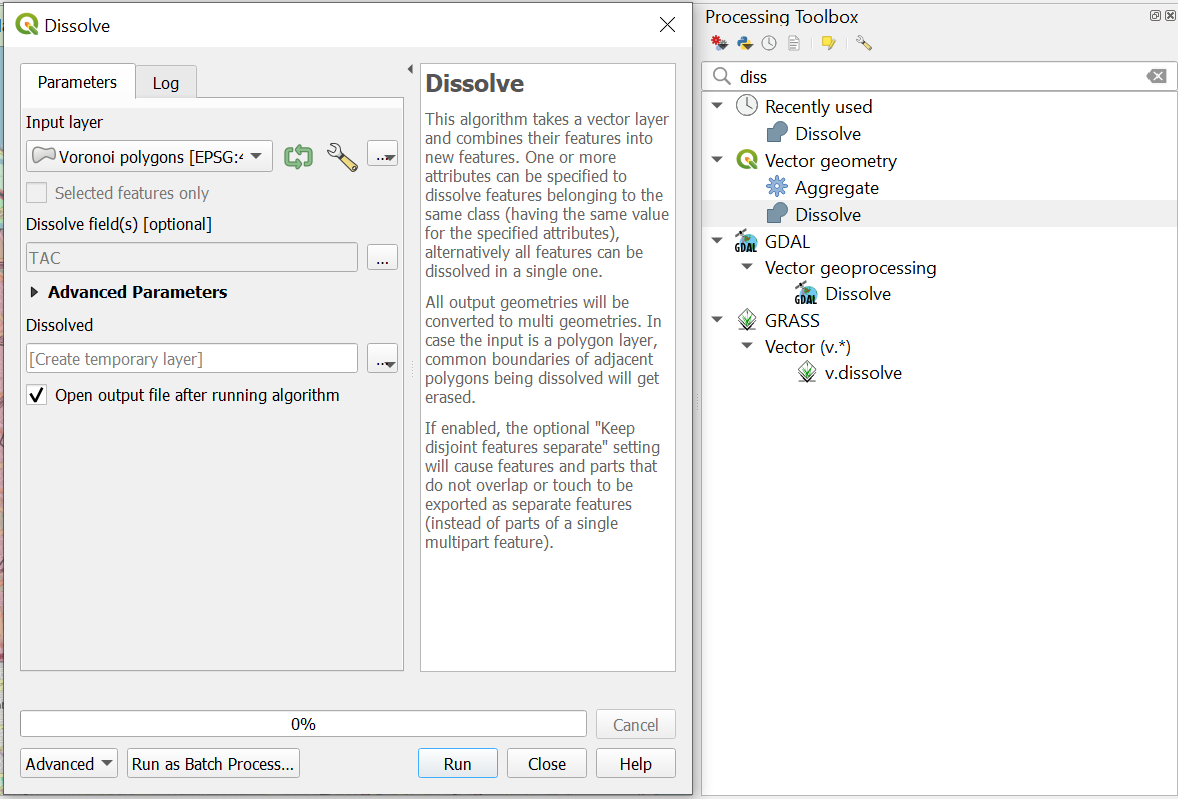This screenshot has width=1178, height=799.
Task: Open Processing options via the wrench icon
Action: point(864,42)
